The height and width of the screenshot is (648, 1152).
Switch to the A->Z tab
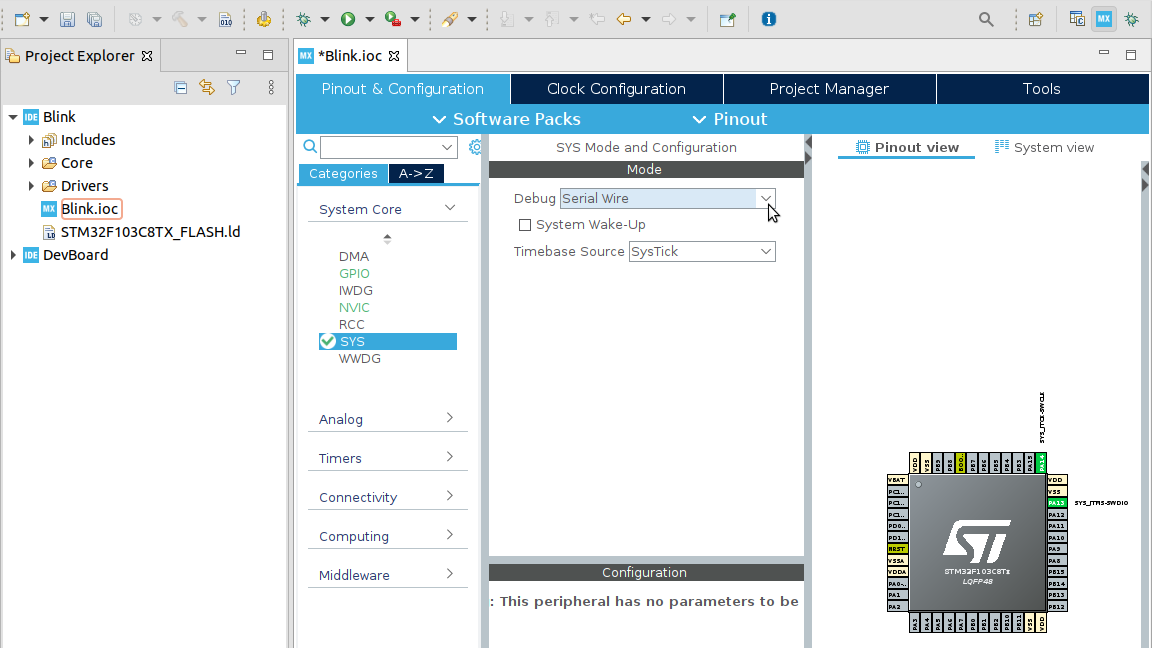(x=416, y=173)
